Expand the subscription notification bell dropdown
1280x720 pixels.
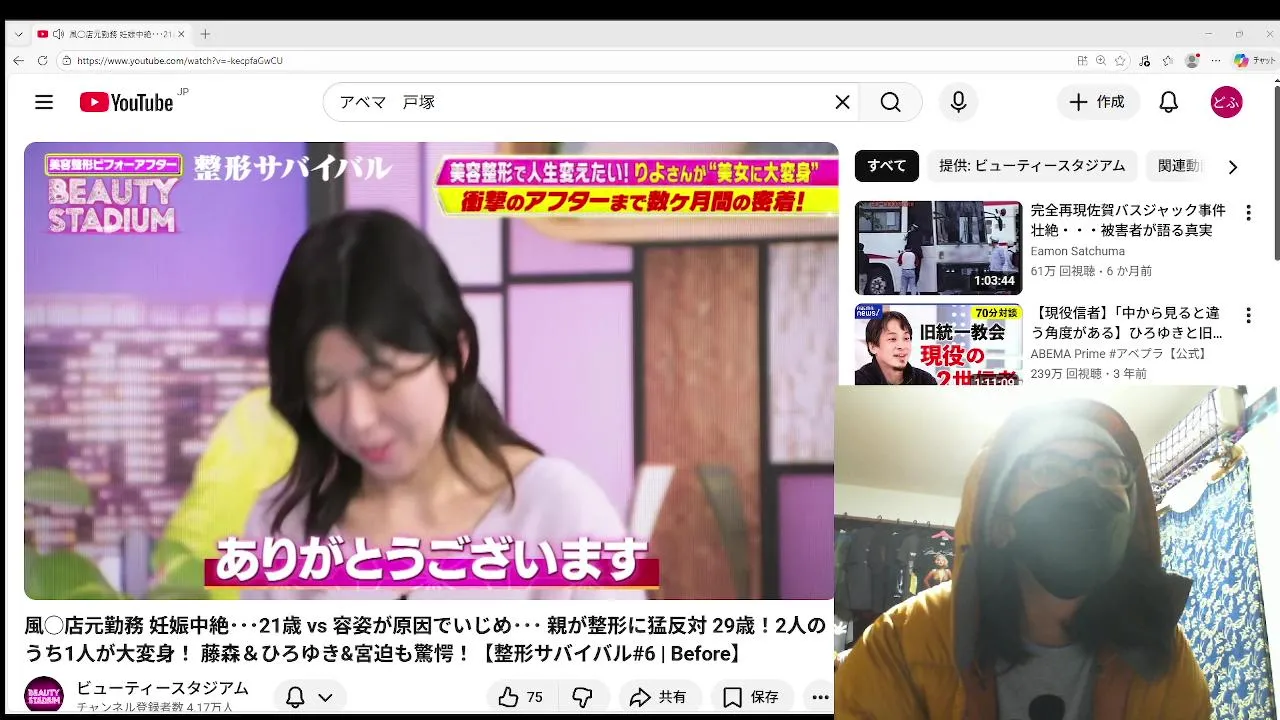coord(308,697)
